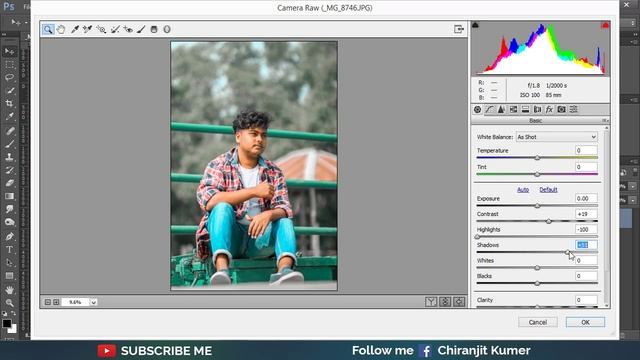Switch to the Lens Corrections tab
Viewport: 640px width, 360px height.
(x=538, y=109)
